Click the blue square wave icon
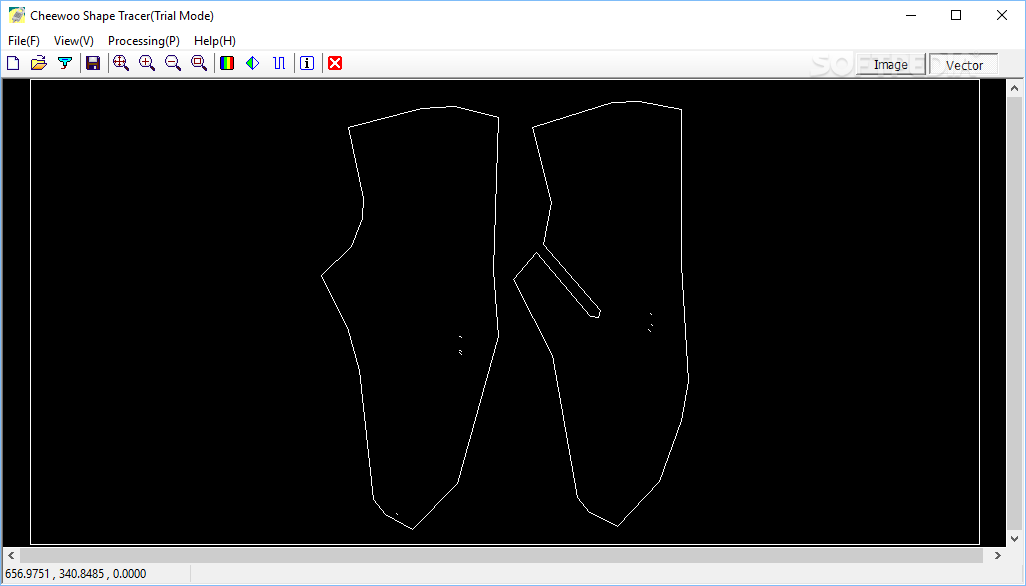The width and height of the screenshot is (1026, 586). pyautogui.click(x=279, y=63)
